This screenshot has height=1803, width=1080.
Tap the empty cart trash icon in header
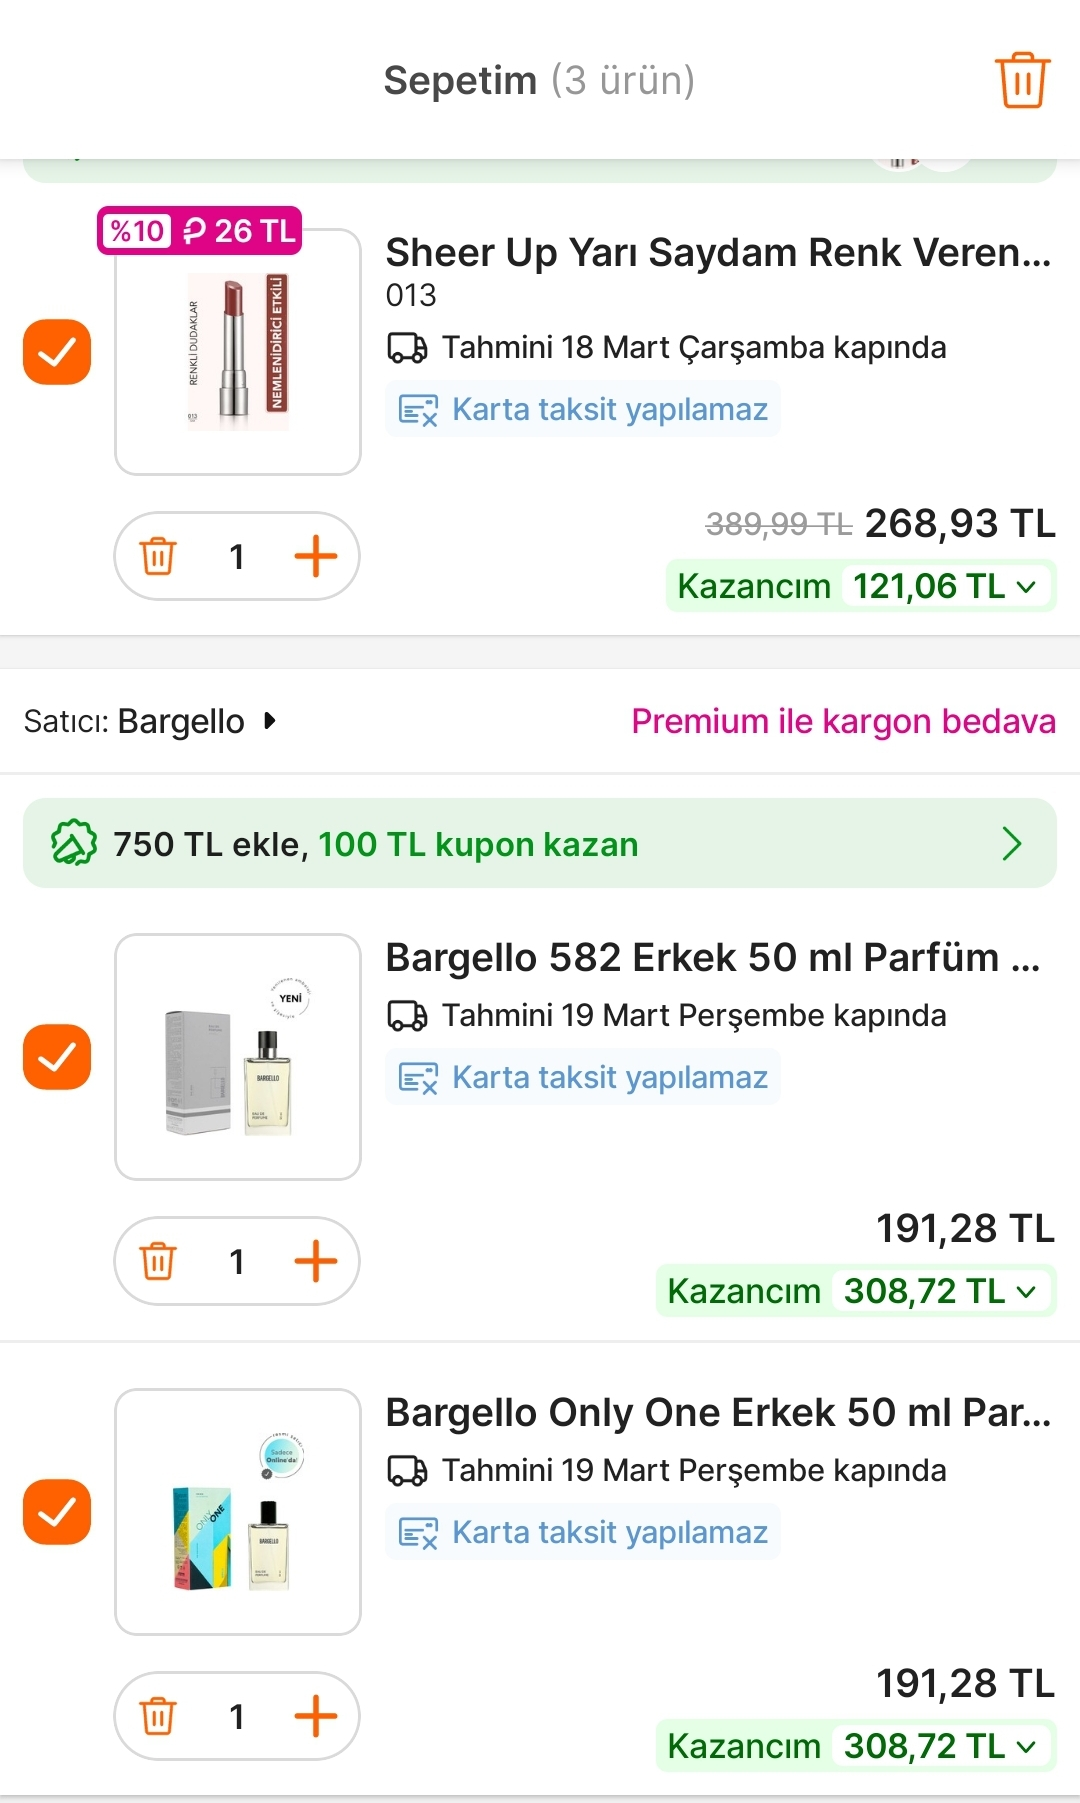[x=1021, y=80]
